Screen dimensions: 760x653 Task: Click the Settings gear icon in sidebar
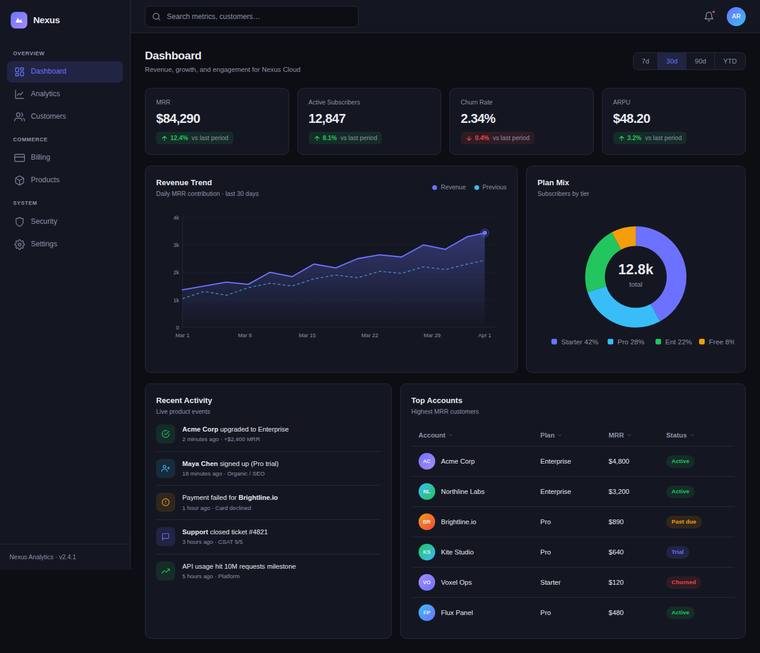tap(19, 244)
